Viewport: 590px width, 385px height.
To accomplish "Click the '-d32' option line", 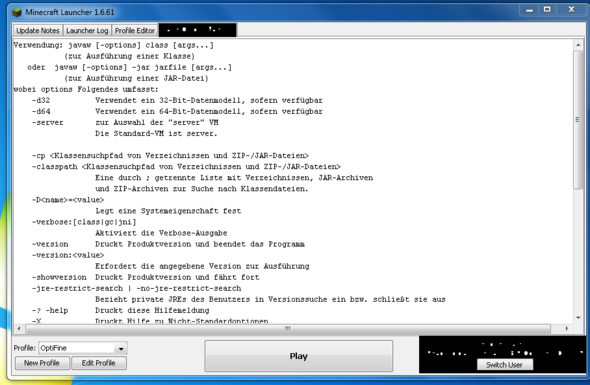I will pos(177,100).
